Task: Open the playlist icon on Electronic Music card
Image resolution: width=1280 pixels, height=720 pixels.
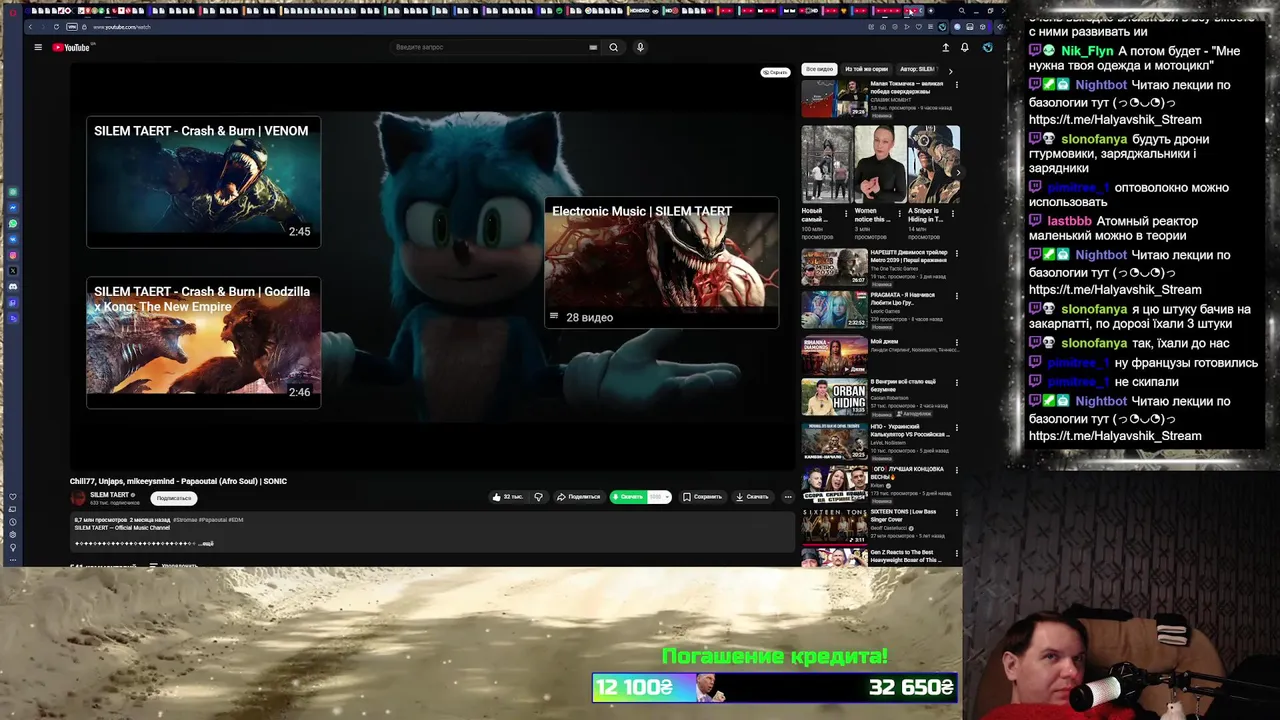Action: pyautogui.click(x=553, y=317)
